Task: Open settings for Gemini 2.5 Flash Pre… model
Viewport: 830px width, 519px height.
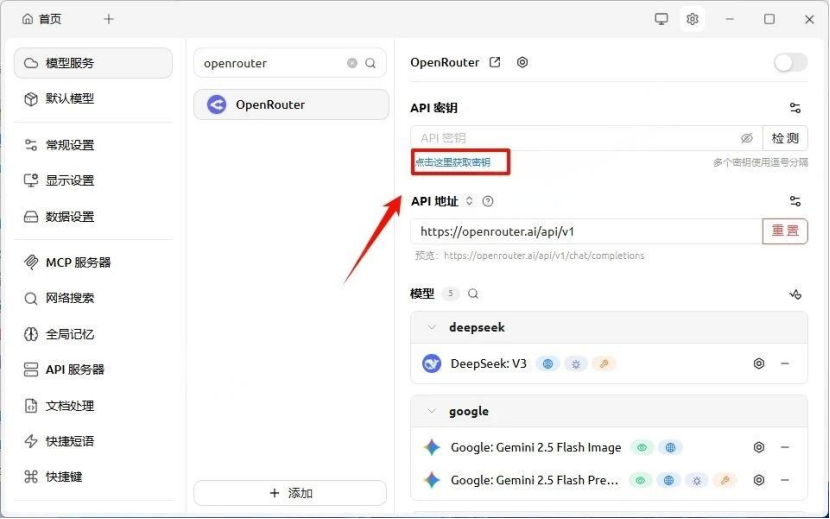Action: click(x=759, y=480)
